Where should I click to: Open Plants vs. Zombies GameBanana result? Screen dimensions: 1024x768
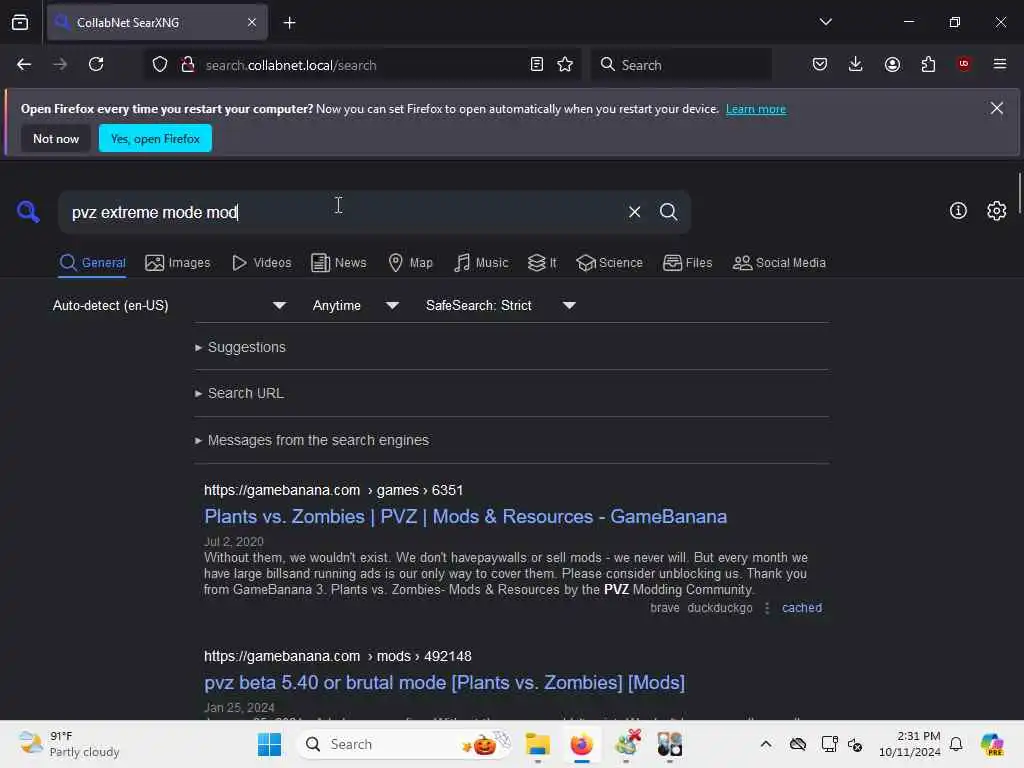click(x=466, y=517)
